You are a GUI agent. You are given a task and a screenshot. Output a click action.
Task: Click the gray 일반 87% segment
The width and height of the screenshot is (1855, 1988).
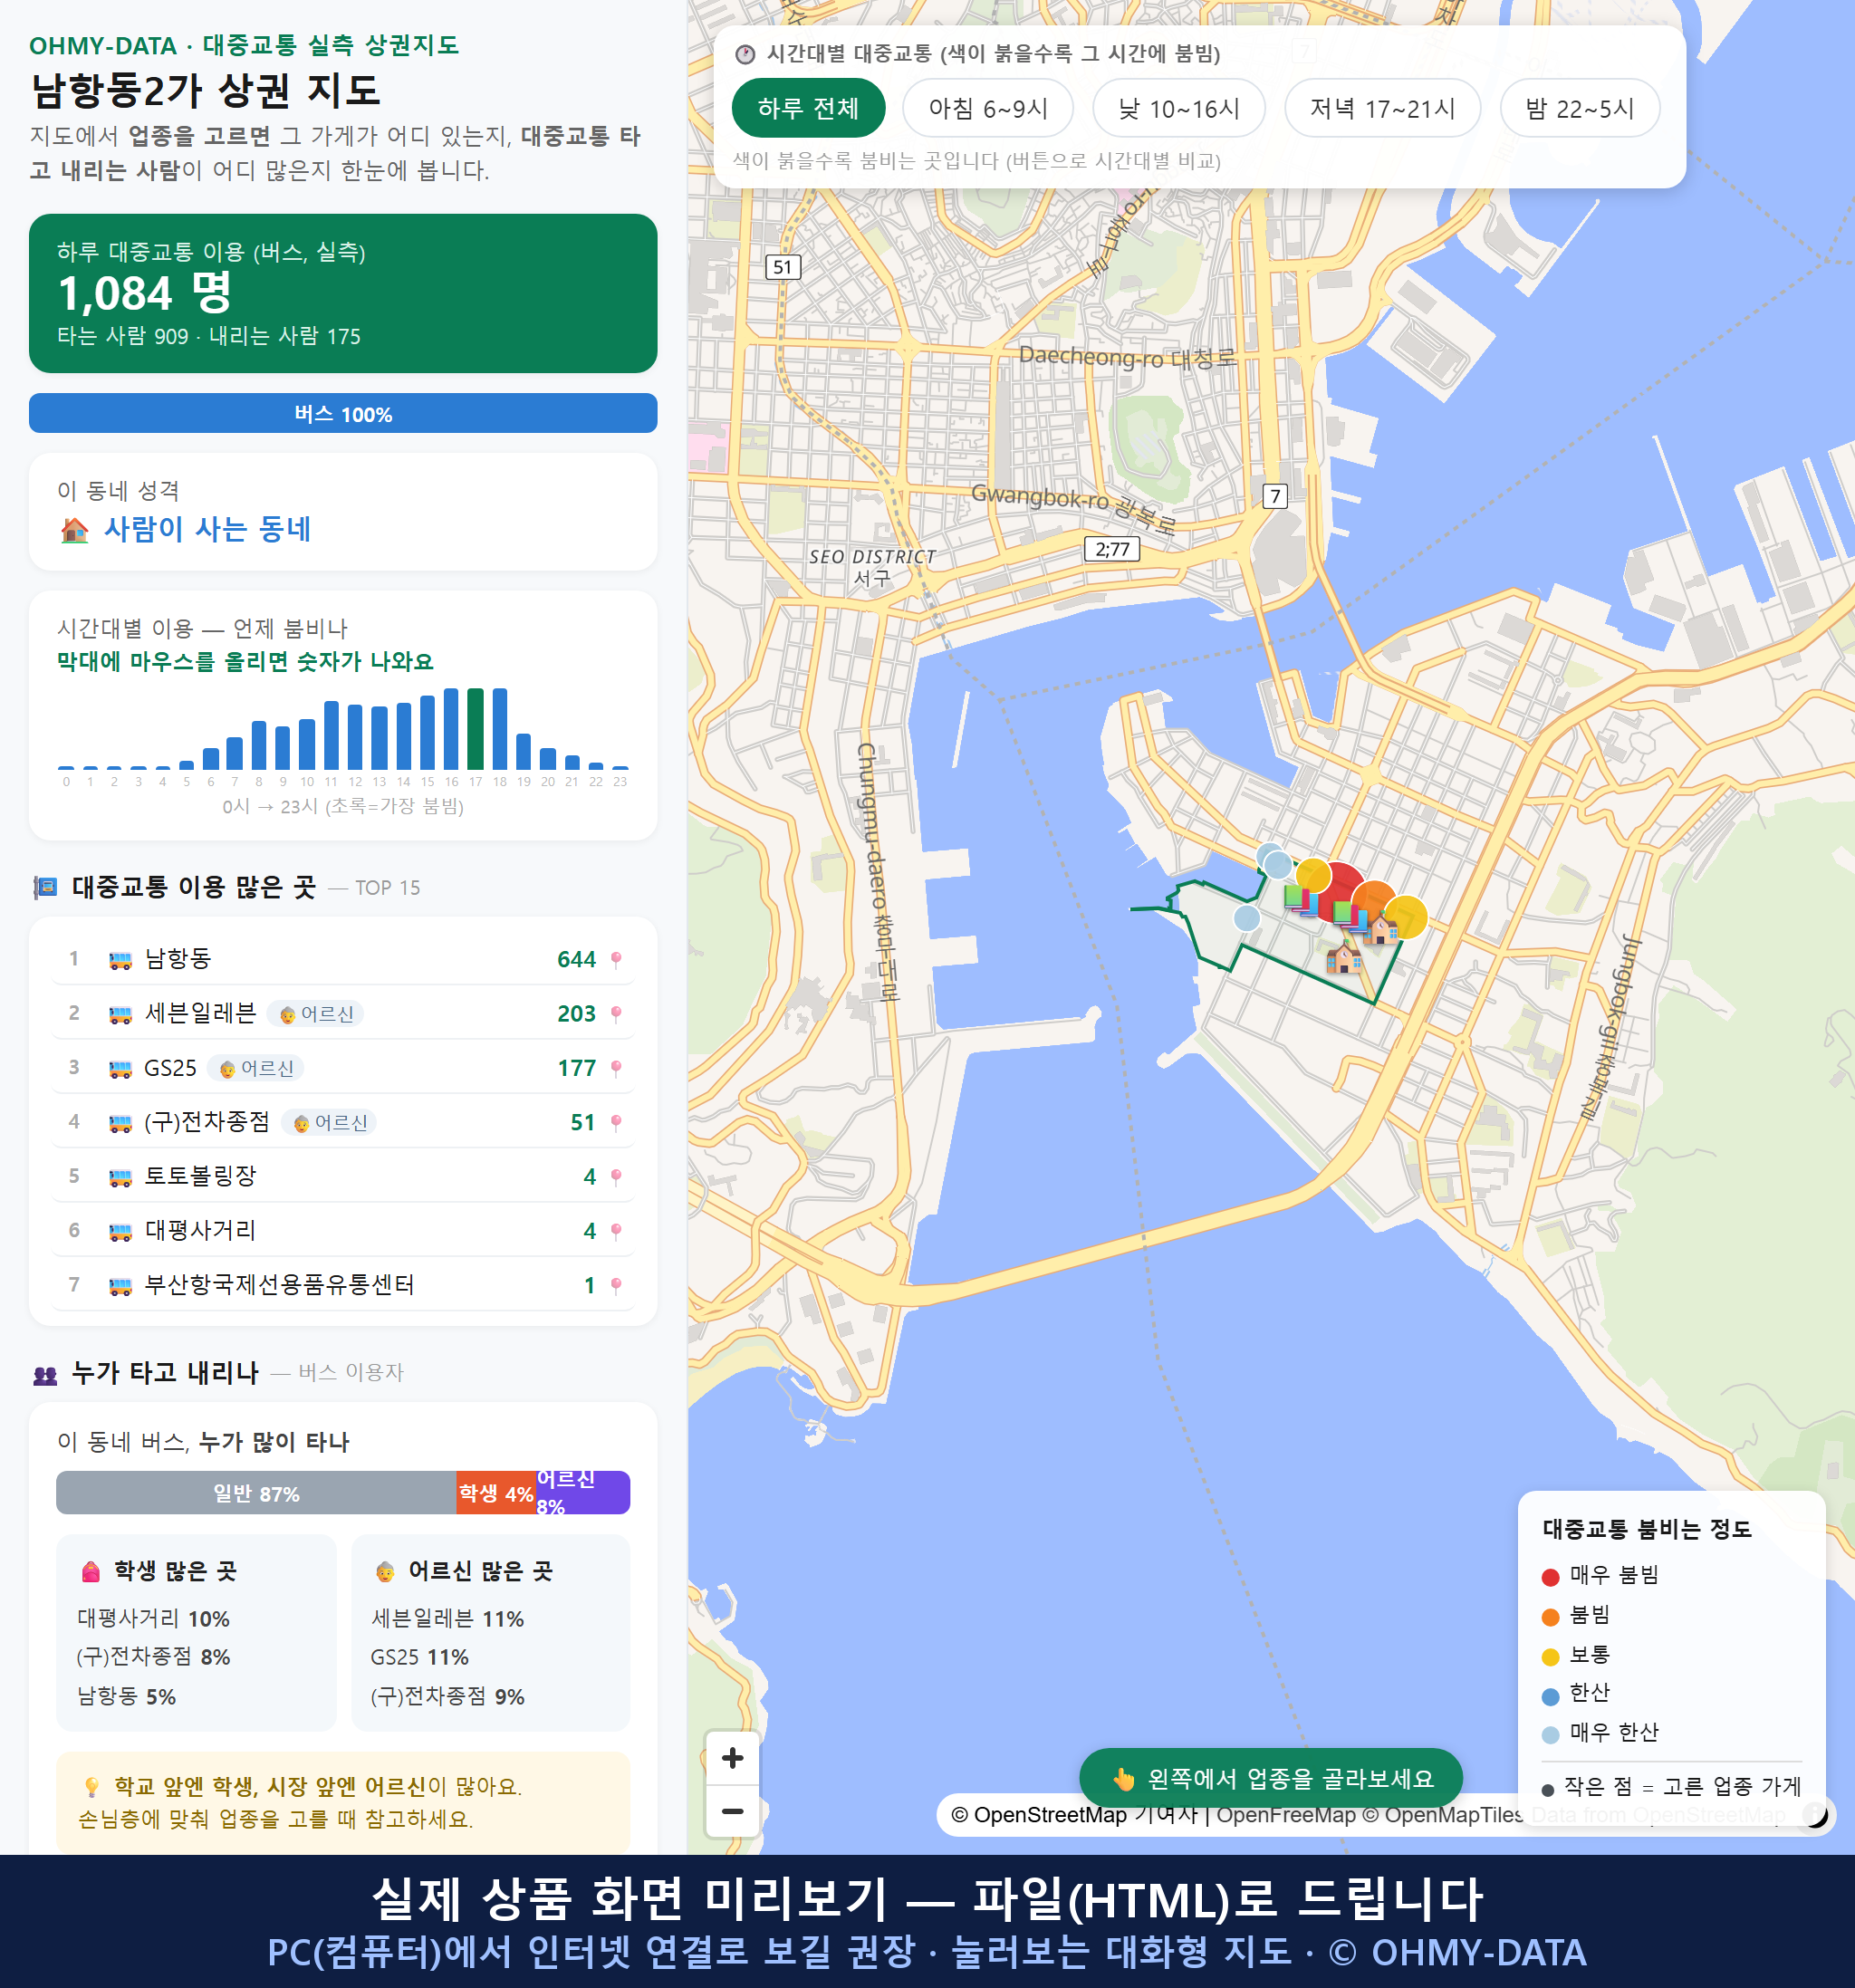(x=256, y=1492)
